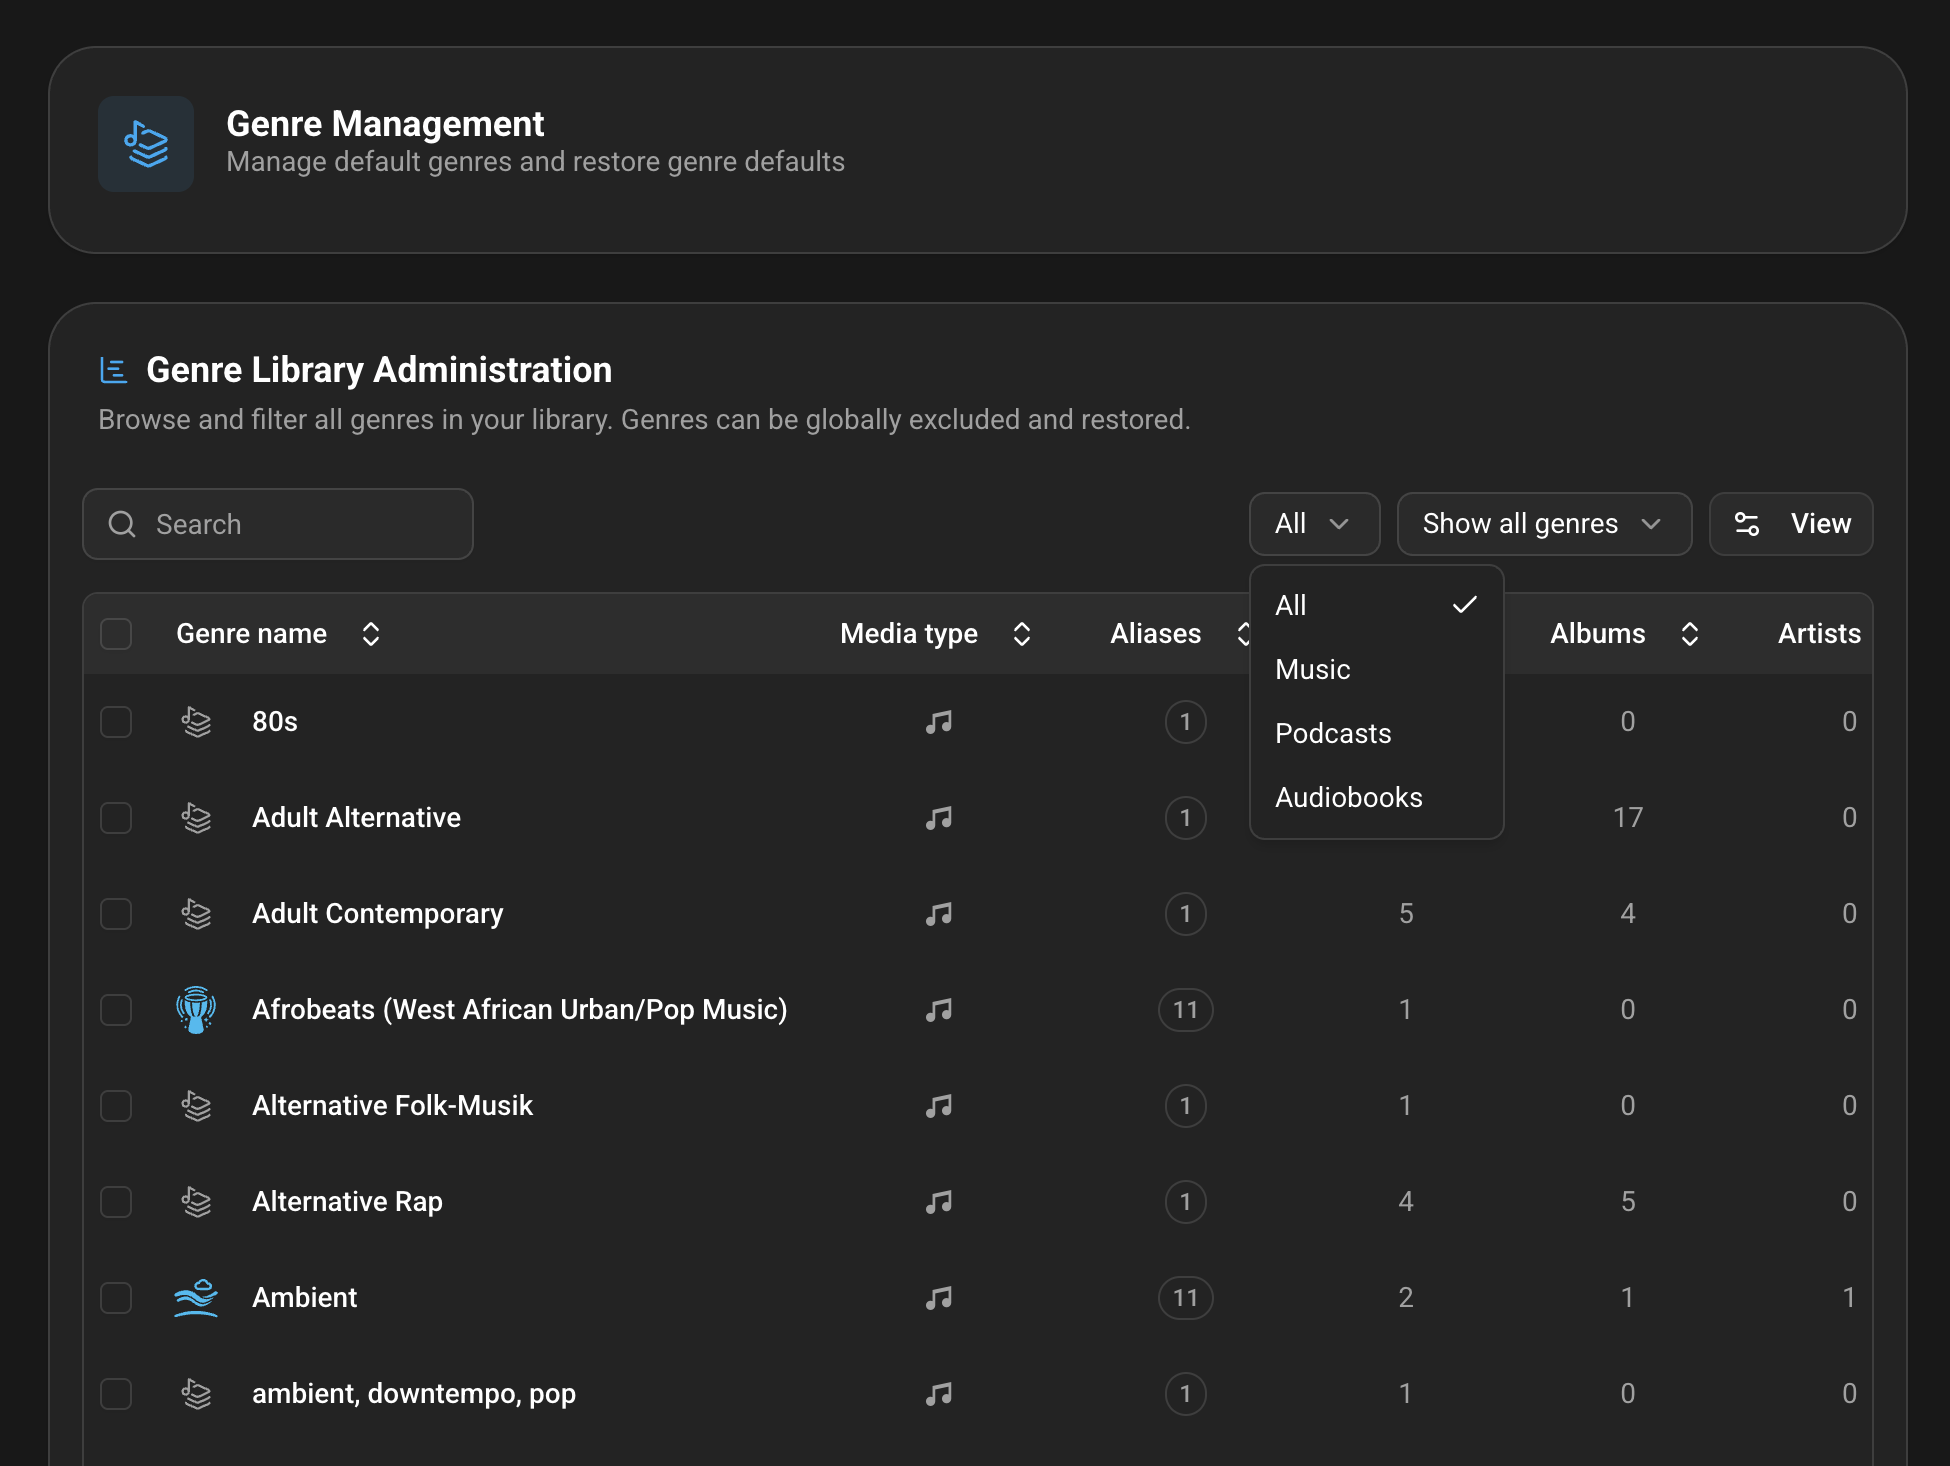Check the Adult Contemporary row checkbox
1950x1466 pixels.
point(116,914)
